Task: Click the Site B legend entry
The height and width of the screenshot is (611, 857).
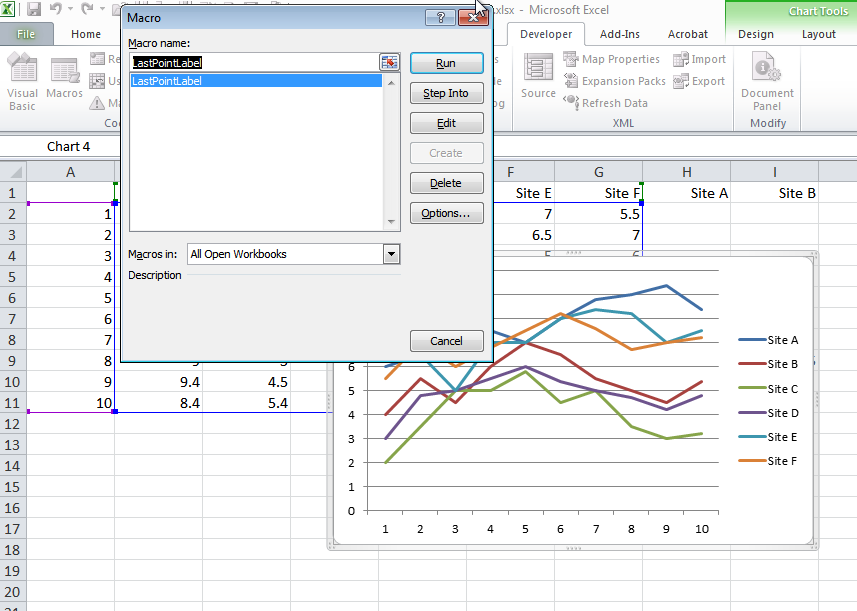Action: pyautogui.click(x=768, y=364)
